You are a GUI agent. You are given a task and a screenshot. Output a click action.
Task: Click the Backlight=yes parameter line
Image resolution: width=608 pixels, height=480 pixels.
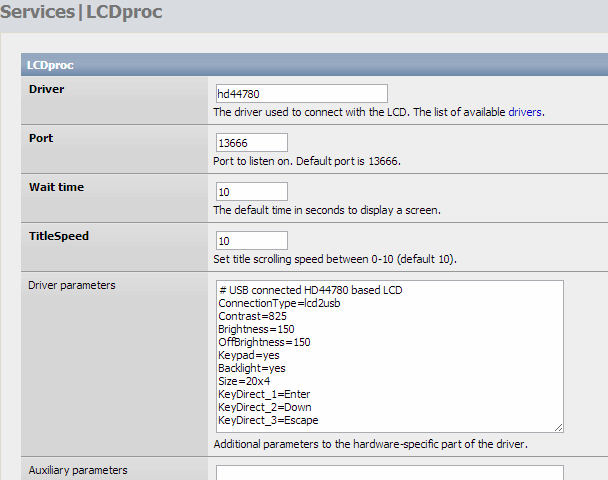tap(252, 368)
